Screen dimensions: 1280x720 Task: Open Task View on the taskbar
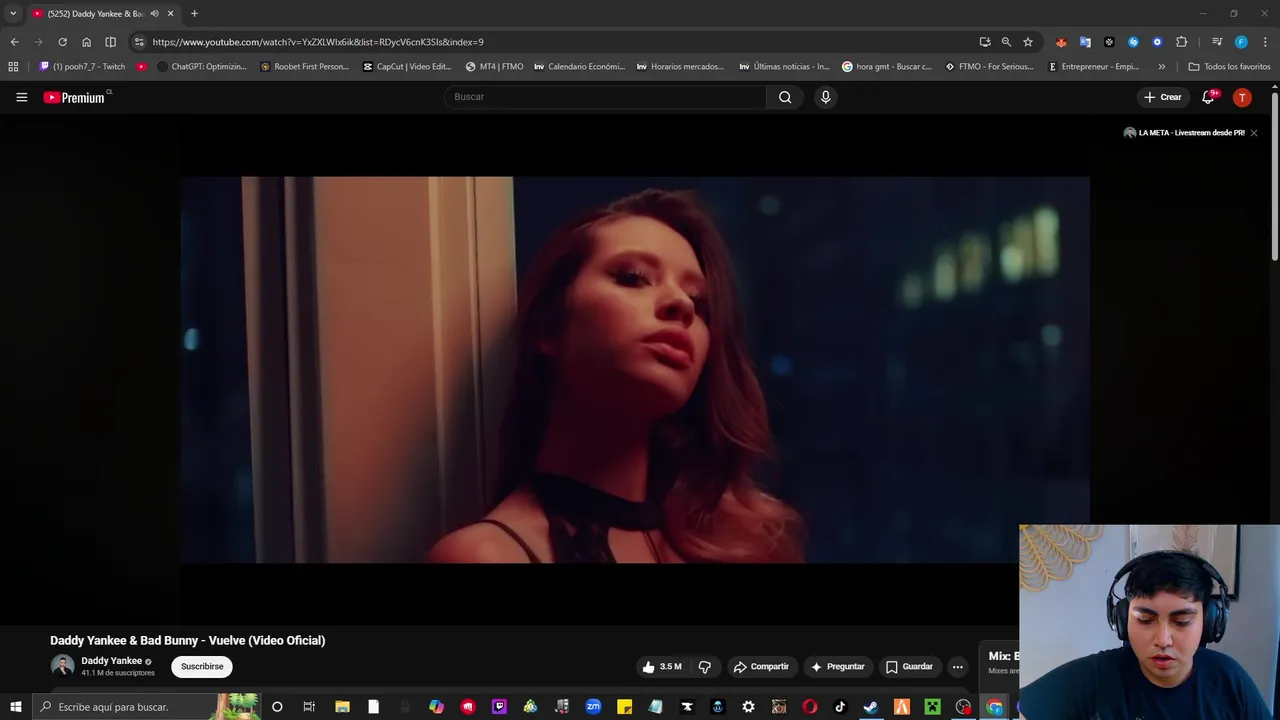point(309,707)
